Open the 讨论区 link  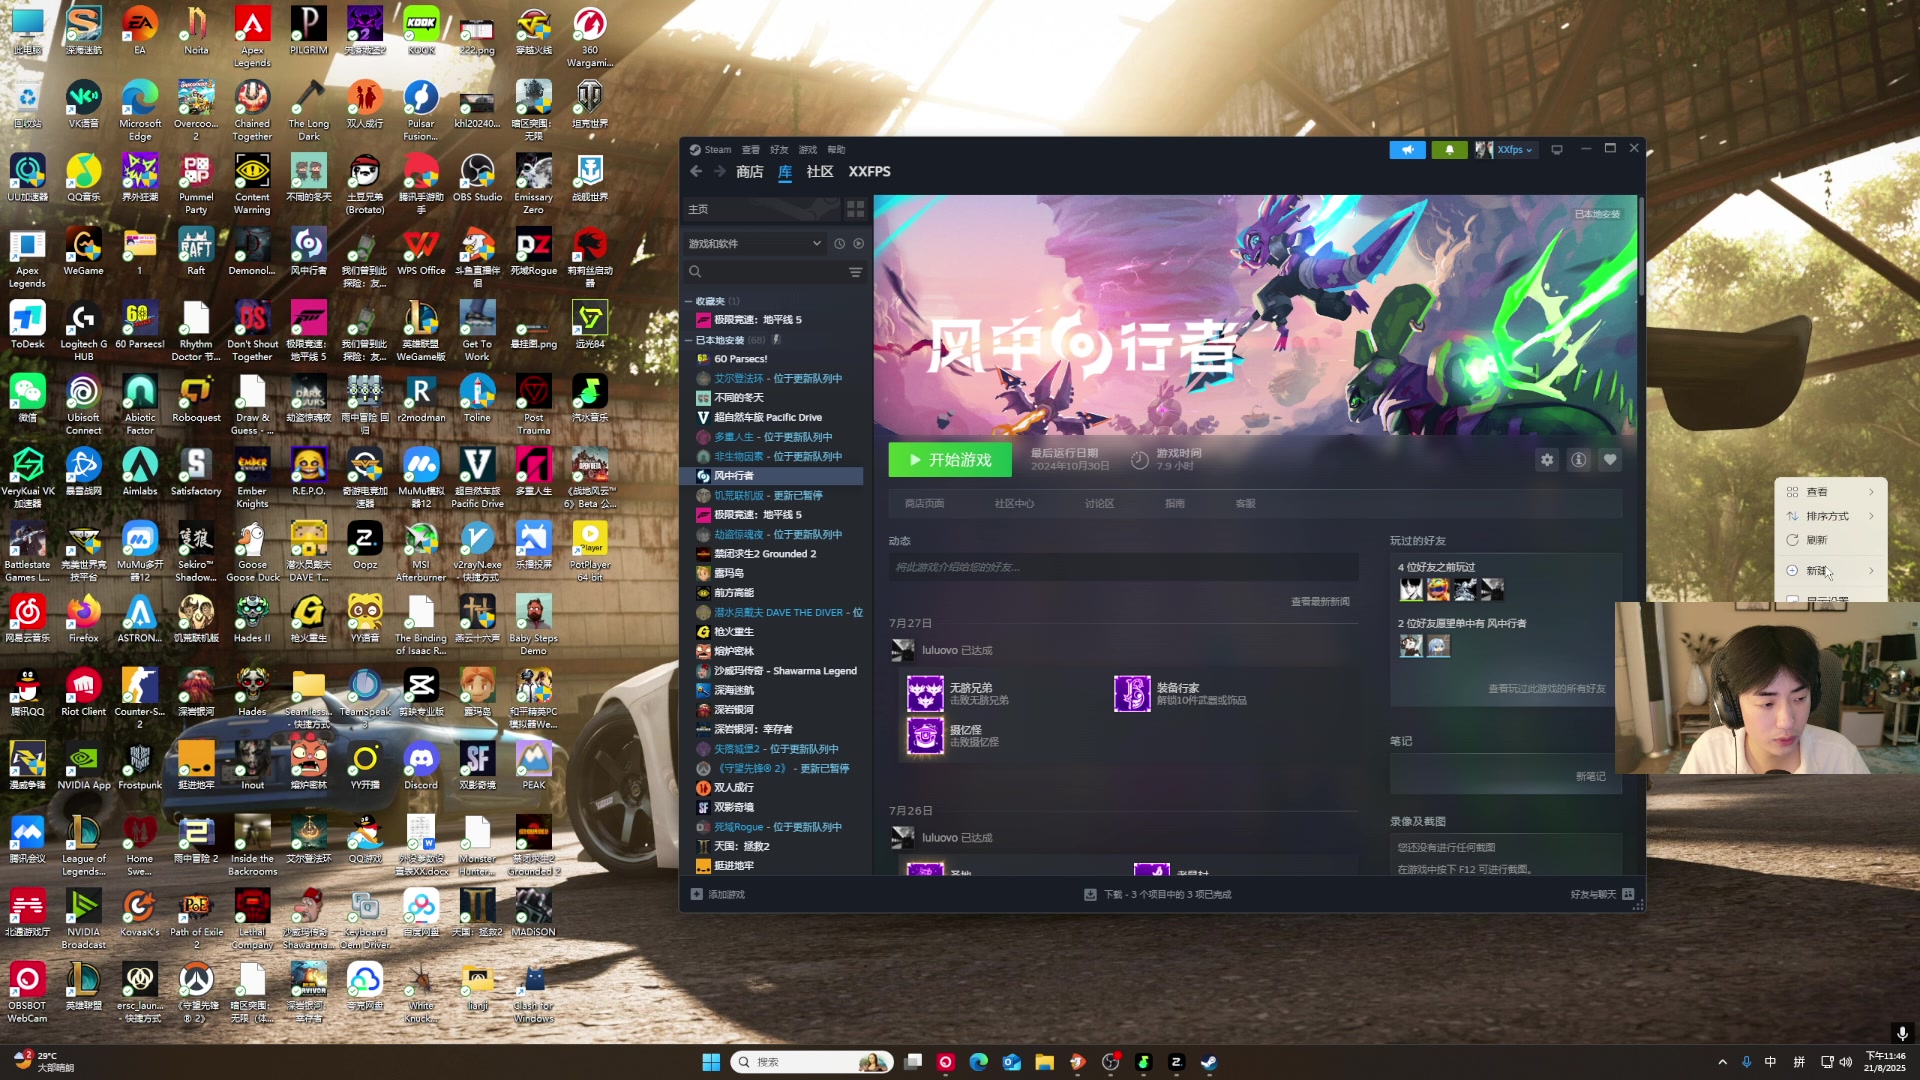click(x=1099, y=504)
